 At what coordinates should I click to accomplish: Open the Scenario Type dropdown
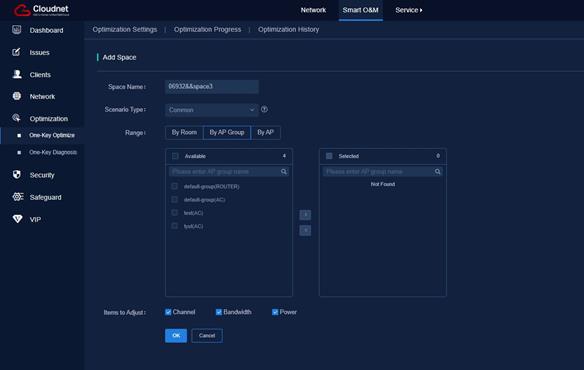click(x=212, y=110)
